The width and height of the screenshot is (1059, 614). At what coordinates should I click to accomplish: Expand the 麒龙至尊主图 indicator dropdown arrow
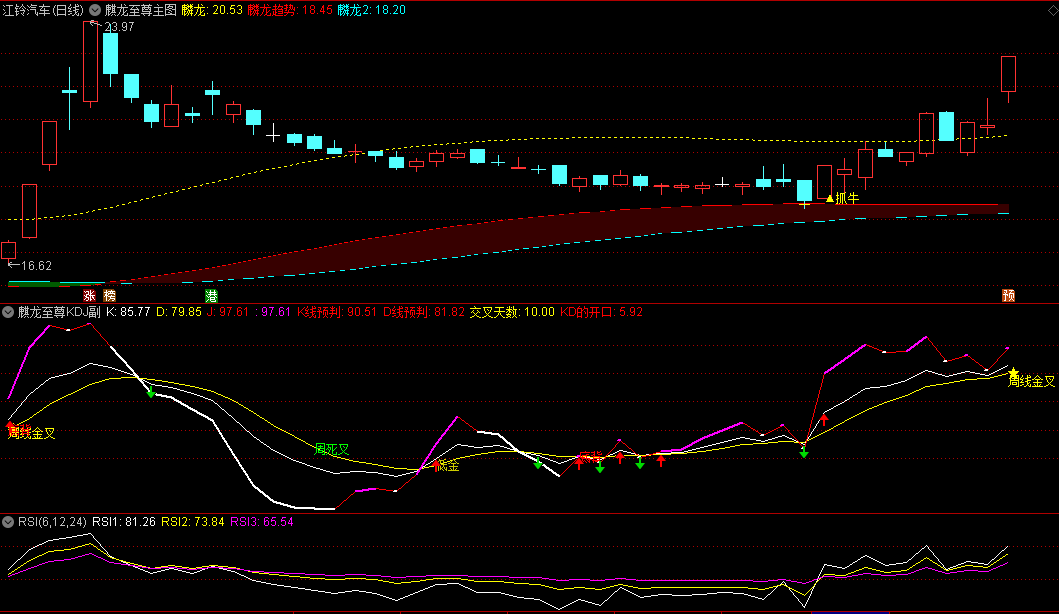click(95, 10)
